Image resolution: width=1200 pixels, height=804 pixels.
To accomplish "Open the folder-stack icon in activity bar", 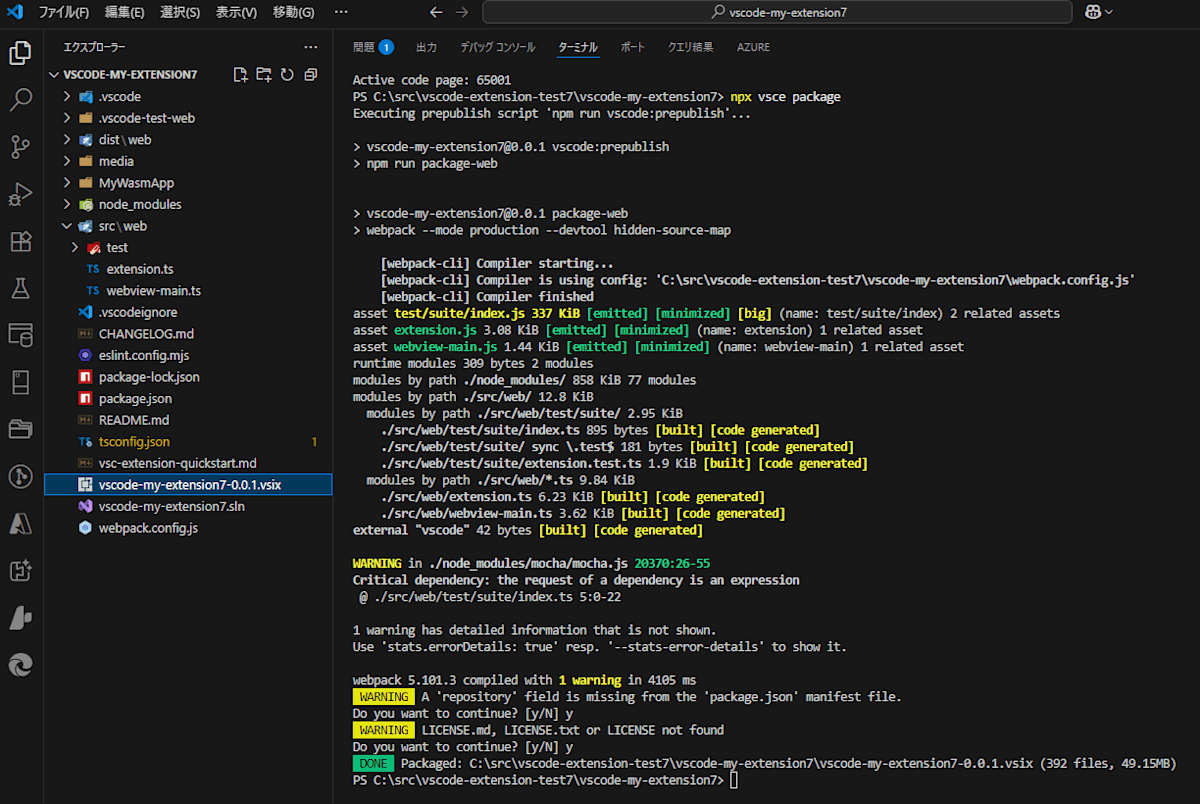I will point(21,429).
